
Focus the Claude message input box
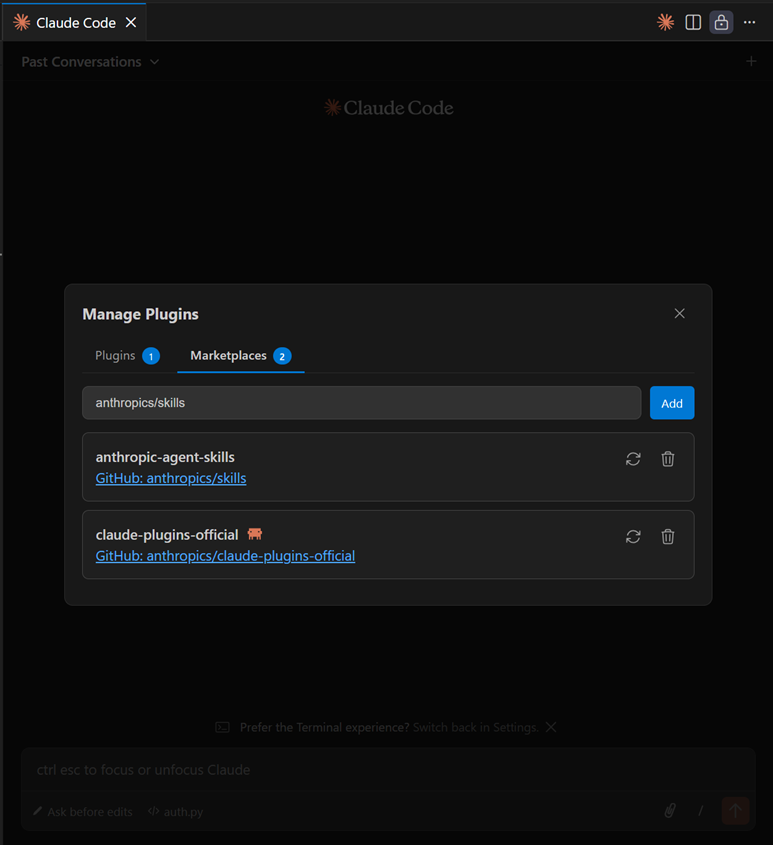(388, 770)
